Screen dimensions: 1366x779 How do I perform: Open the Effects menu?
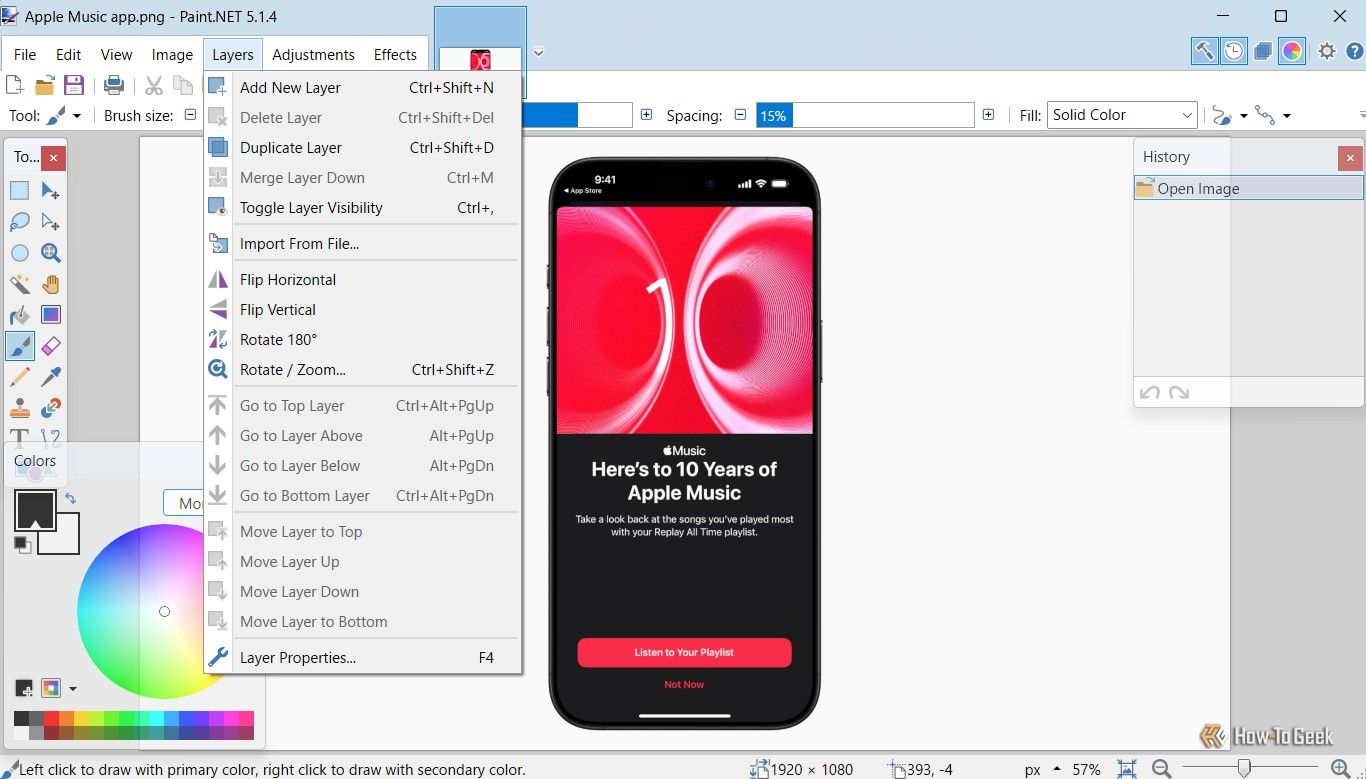pyautogui.click(x=395, y=55)
